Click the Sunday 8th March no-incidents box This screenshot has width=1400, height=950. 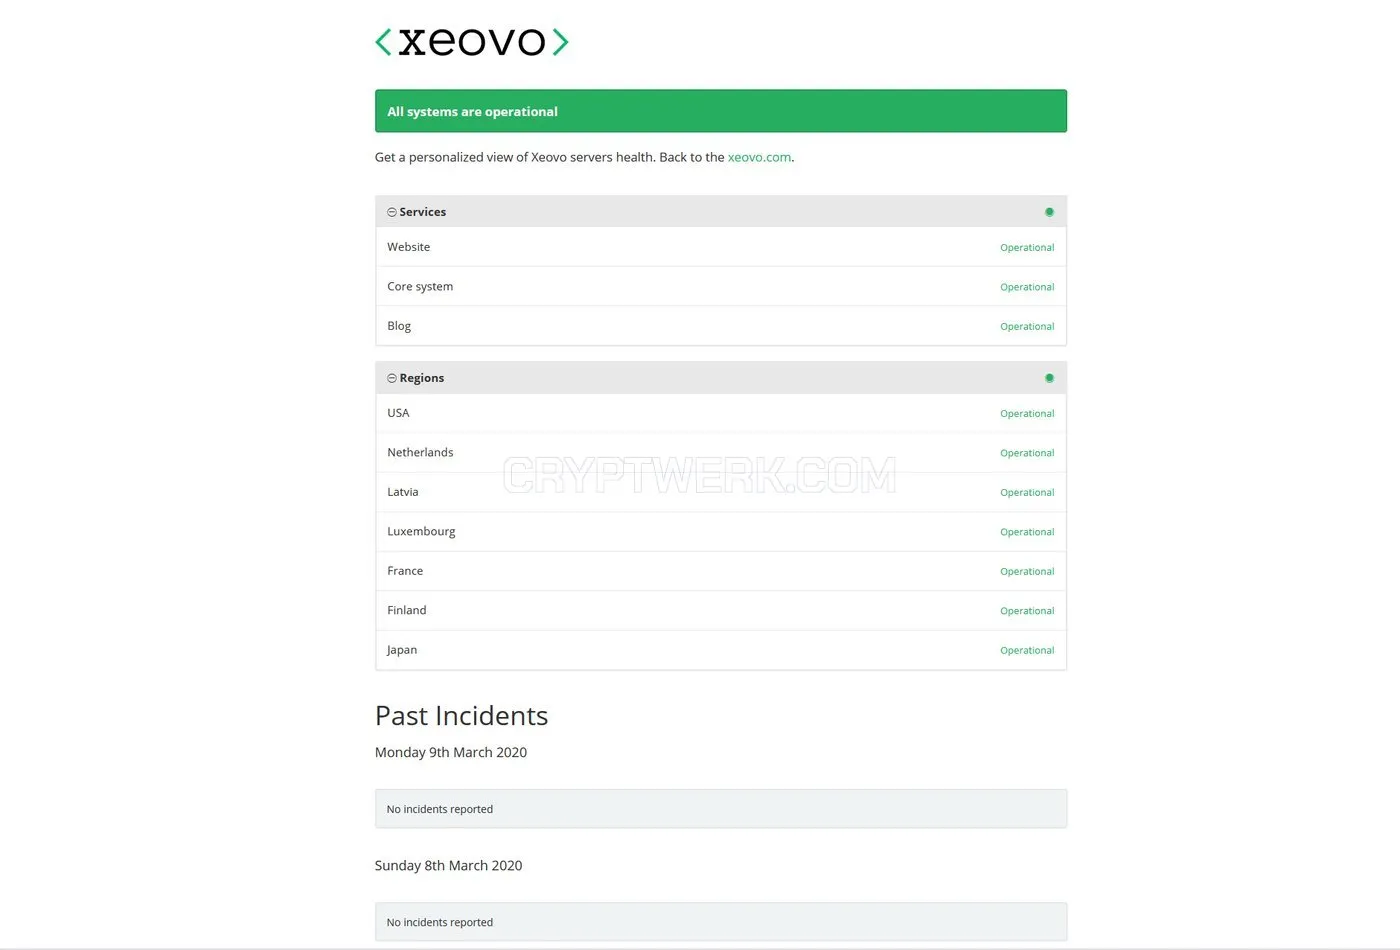click(x=721, y=922)
